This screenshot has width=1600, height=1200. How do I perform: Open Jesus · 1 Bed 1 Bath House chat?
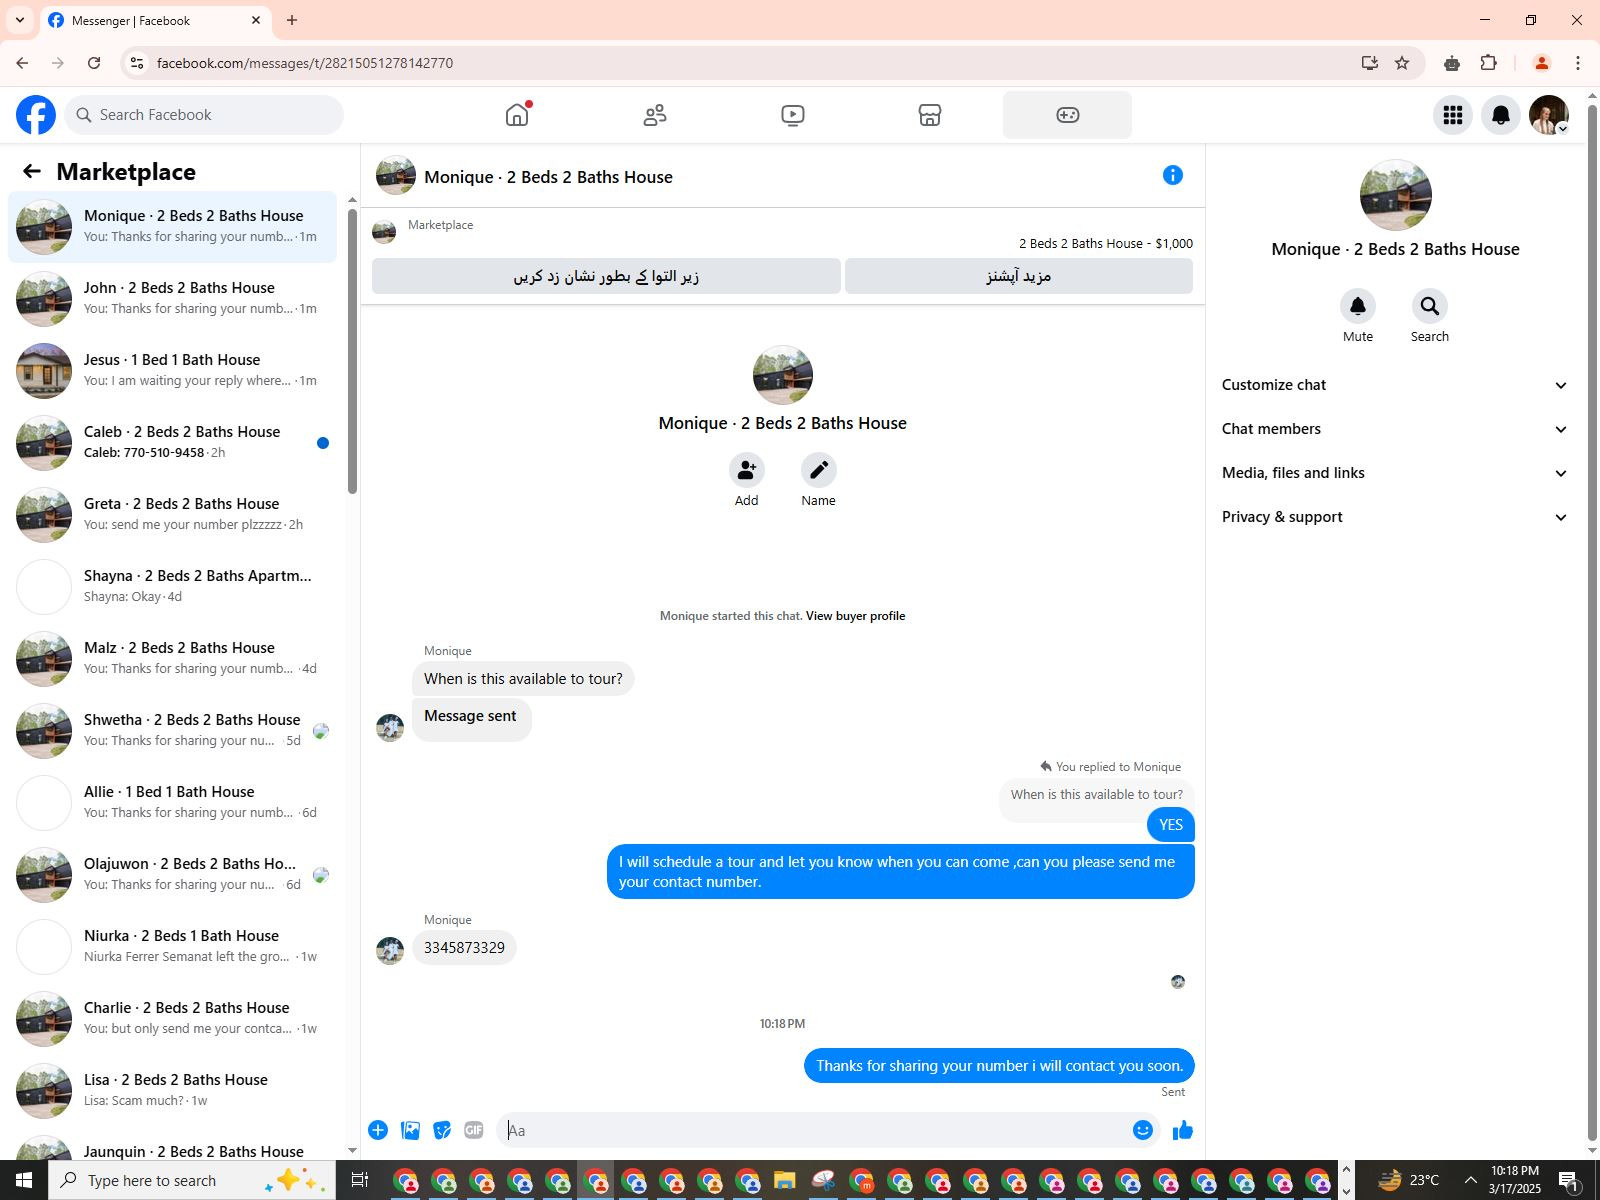(x=172, y=371)
